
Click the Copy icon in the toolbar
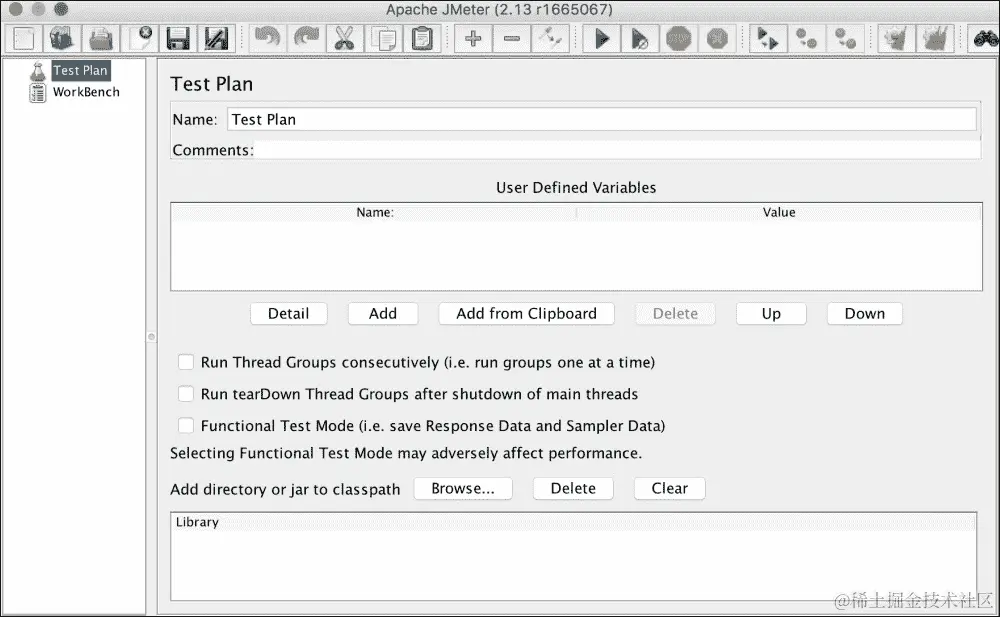click(385, 38)
